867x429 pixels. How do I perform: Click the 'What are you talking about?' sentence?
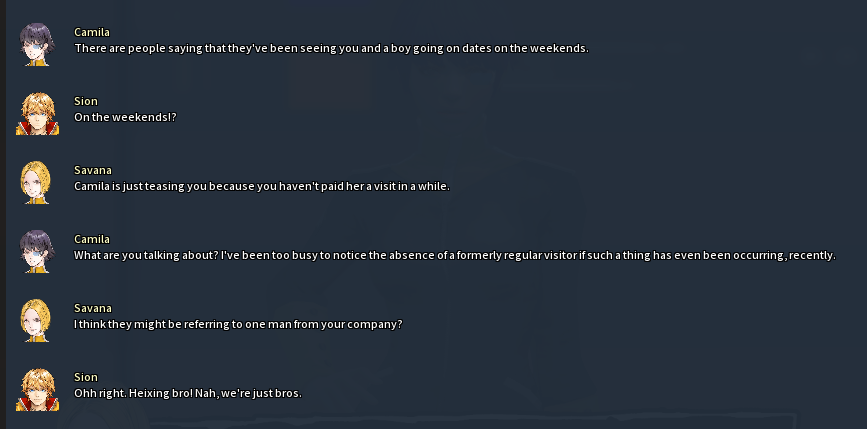tap(145, 255)
